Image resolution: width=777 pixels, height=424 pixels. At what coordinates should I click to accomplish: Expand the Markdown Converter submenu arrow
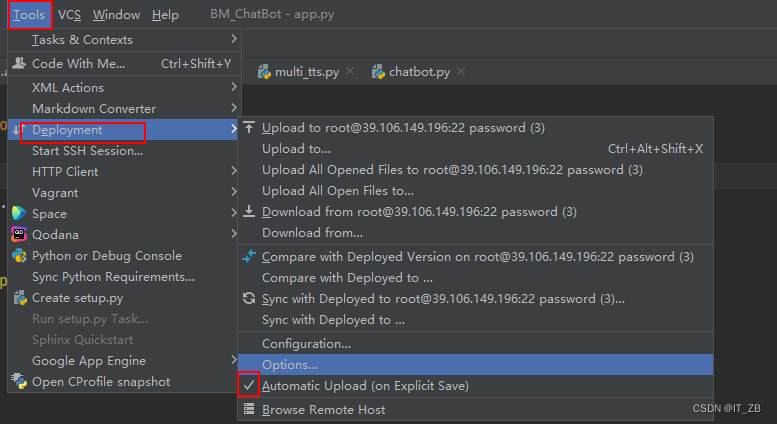(x=234, y=107)
